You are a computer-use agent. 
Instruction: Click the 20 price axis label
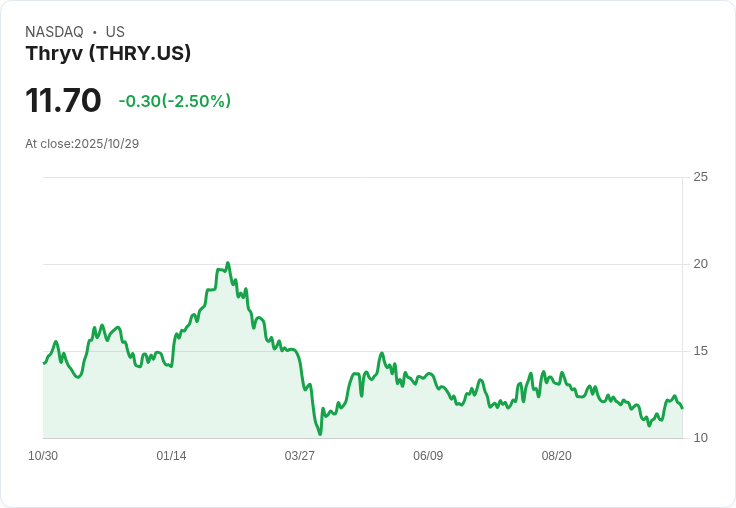(x=700, y=264)
